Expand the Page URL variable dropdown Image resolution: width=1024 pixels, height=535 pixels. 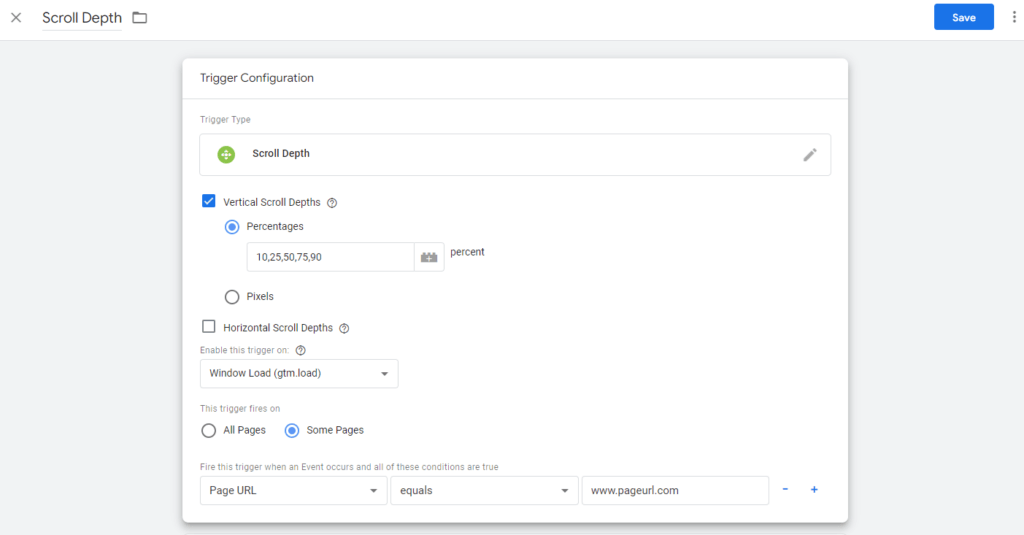(293, 490)
